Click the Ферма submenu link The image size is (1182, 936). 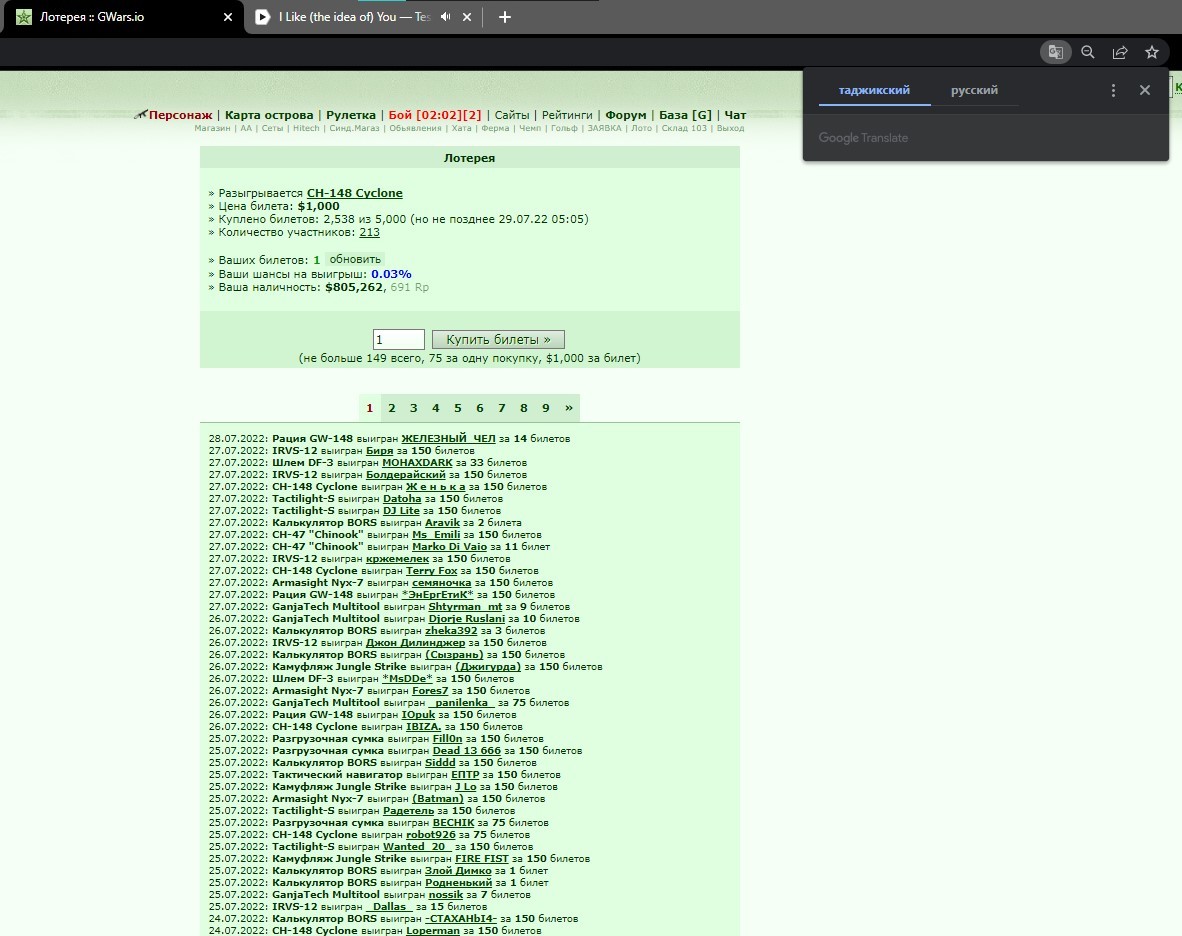495,128
